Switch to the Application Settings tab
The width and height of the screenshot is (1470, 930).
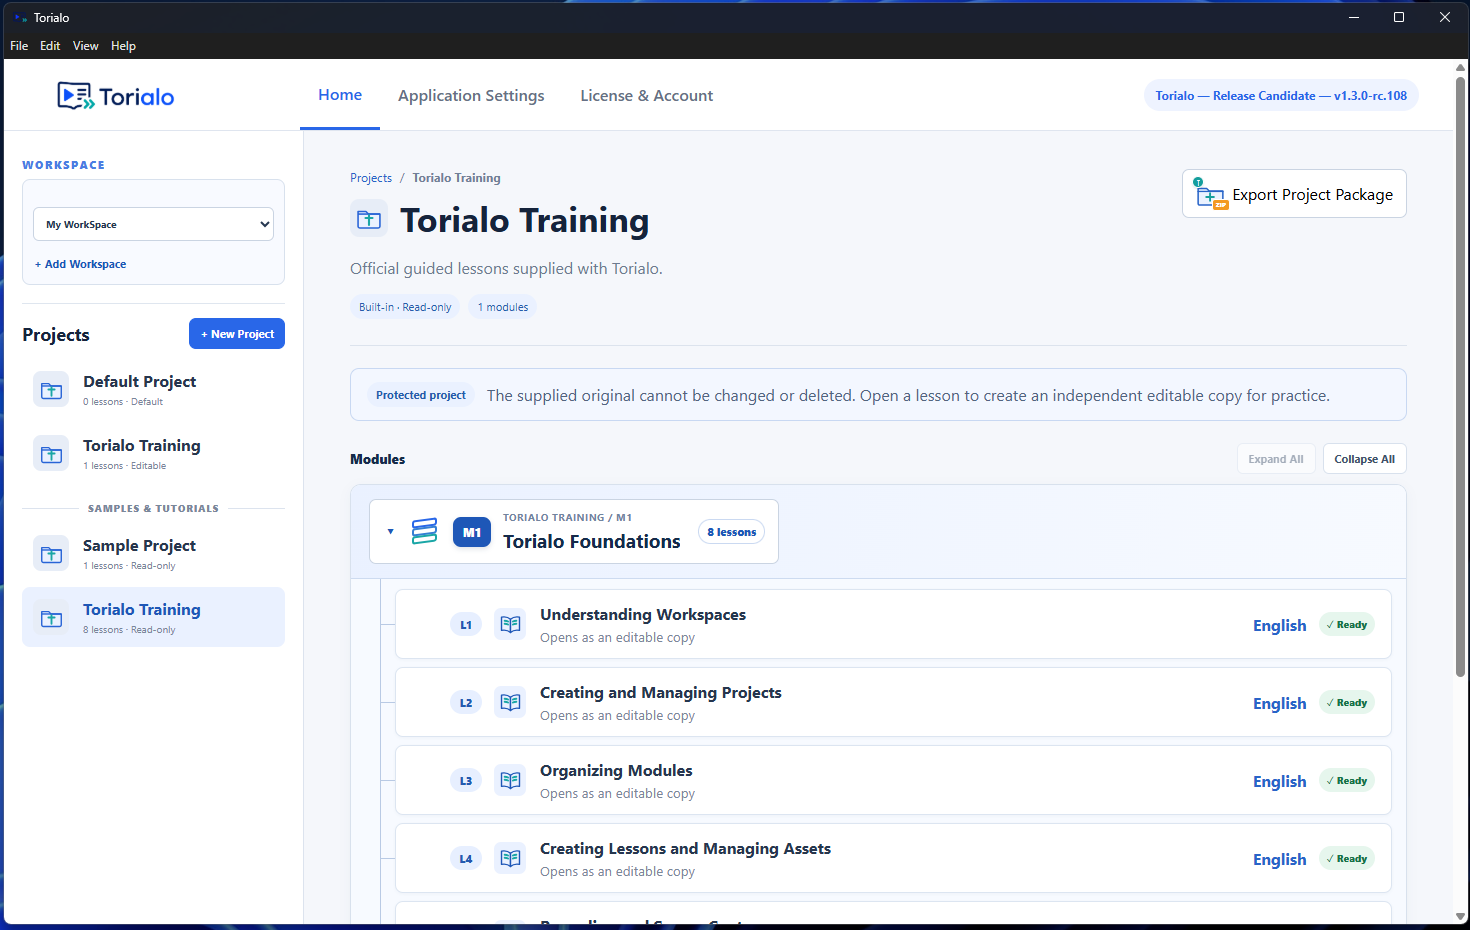point(471,96)
